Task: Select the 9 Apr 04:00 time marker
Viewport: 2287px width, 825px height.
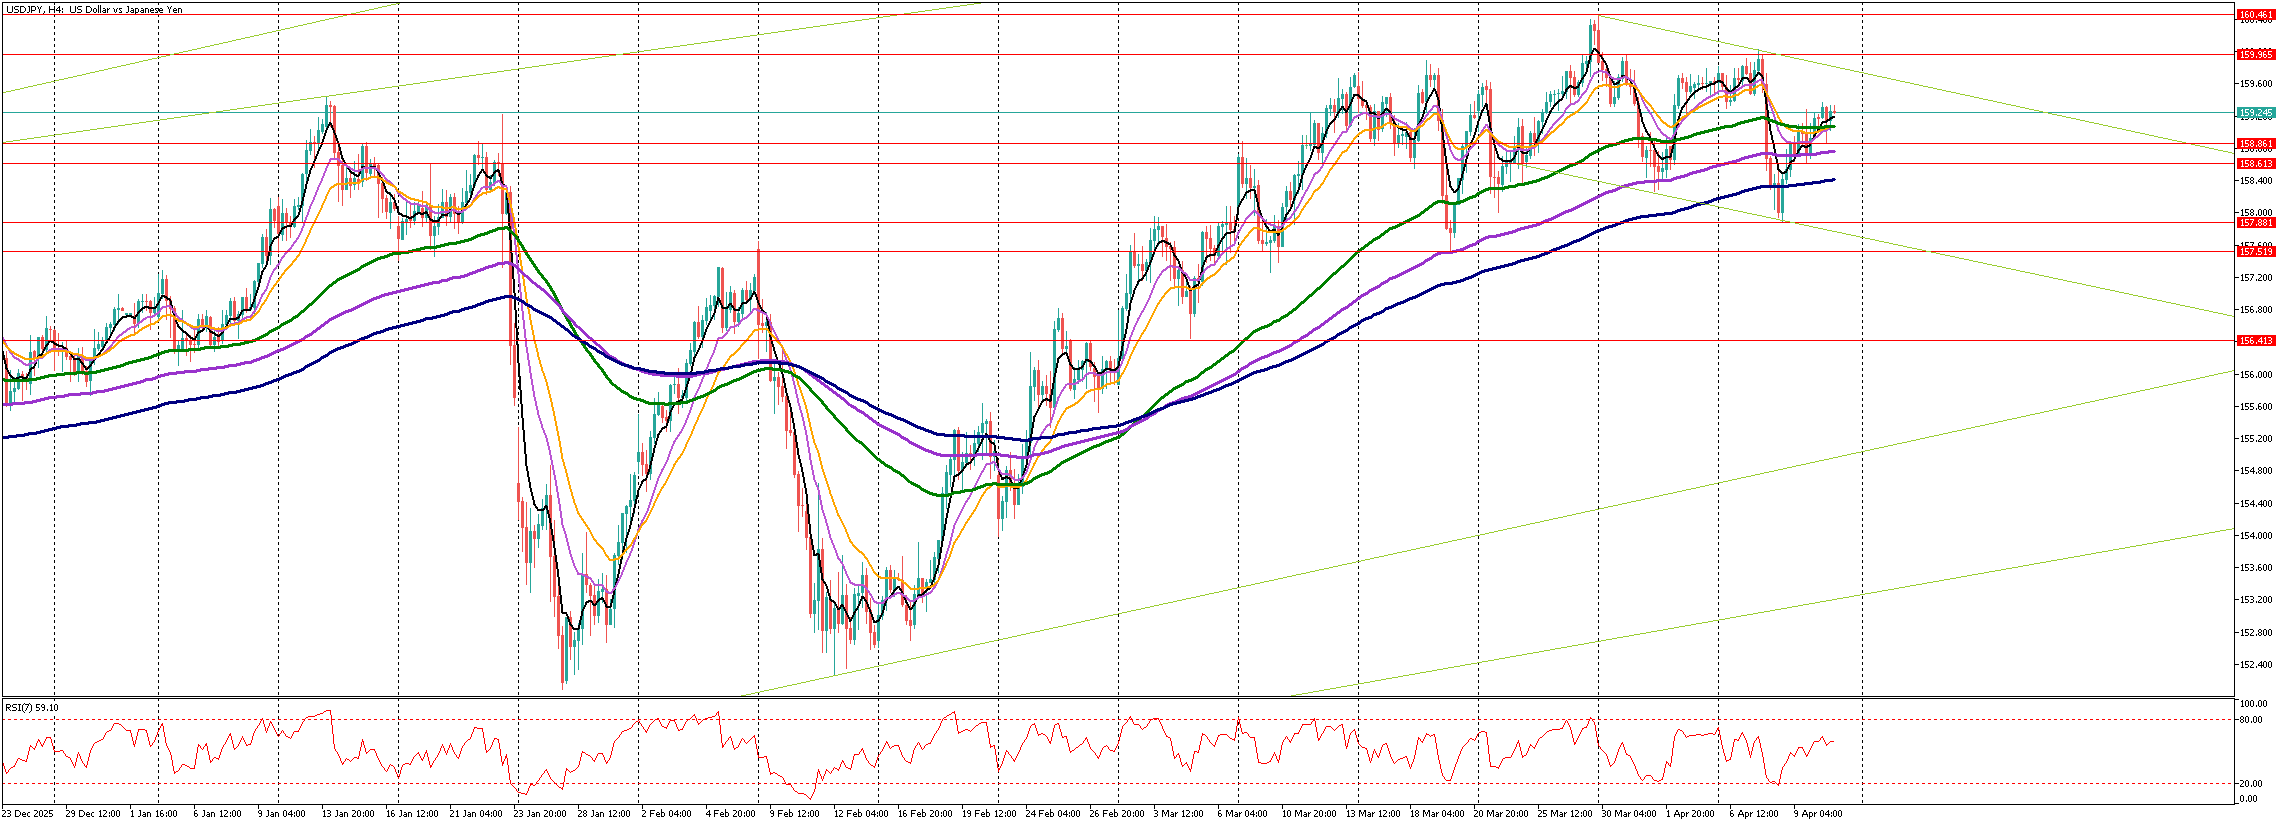Action: click(1817, 814)
